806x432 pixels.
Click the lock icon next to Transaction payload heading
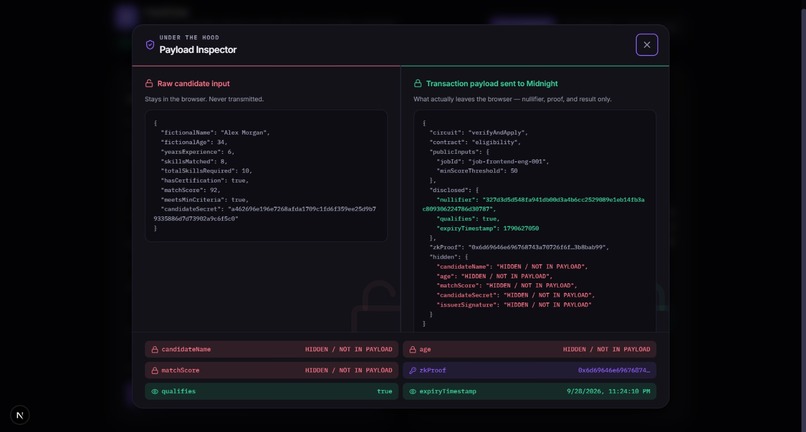tap(418, 83)
